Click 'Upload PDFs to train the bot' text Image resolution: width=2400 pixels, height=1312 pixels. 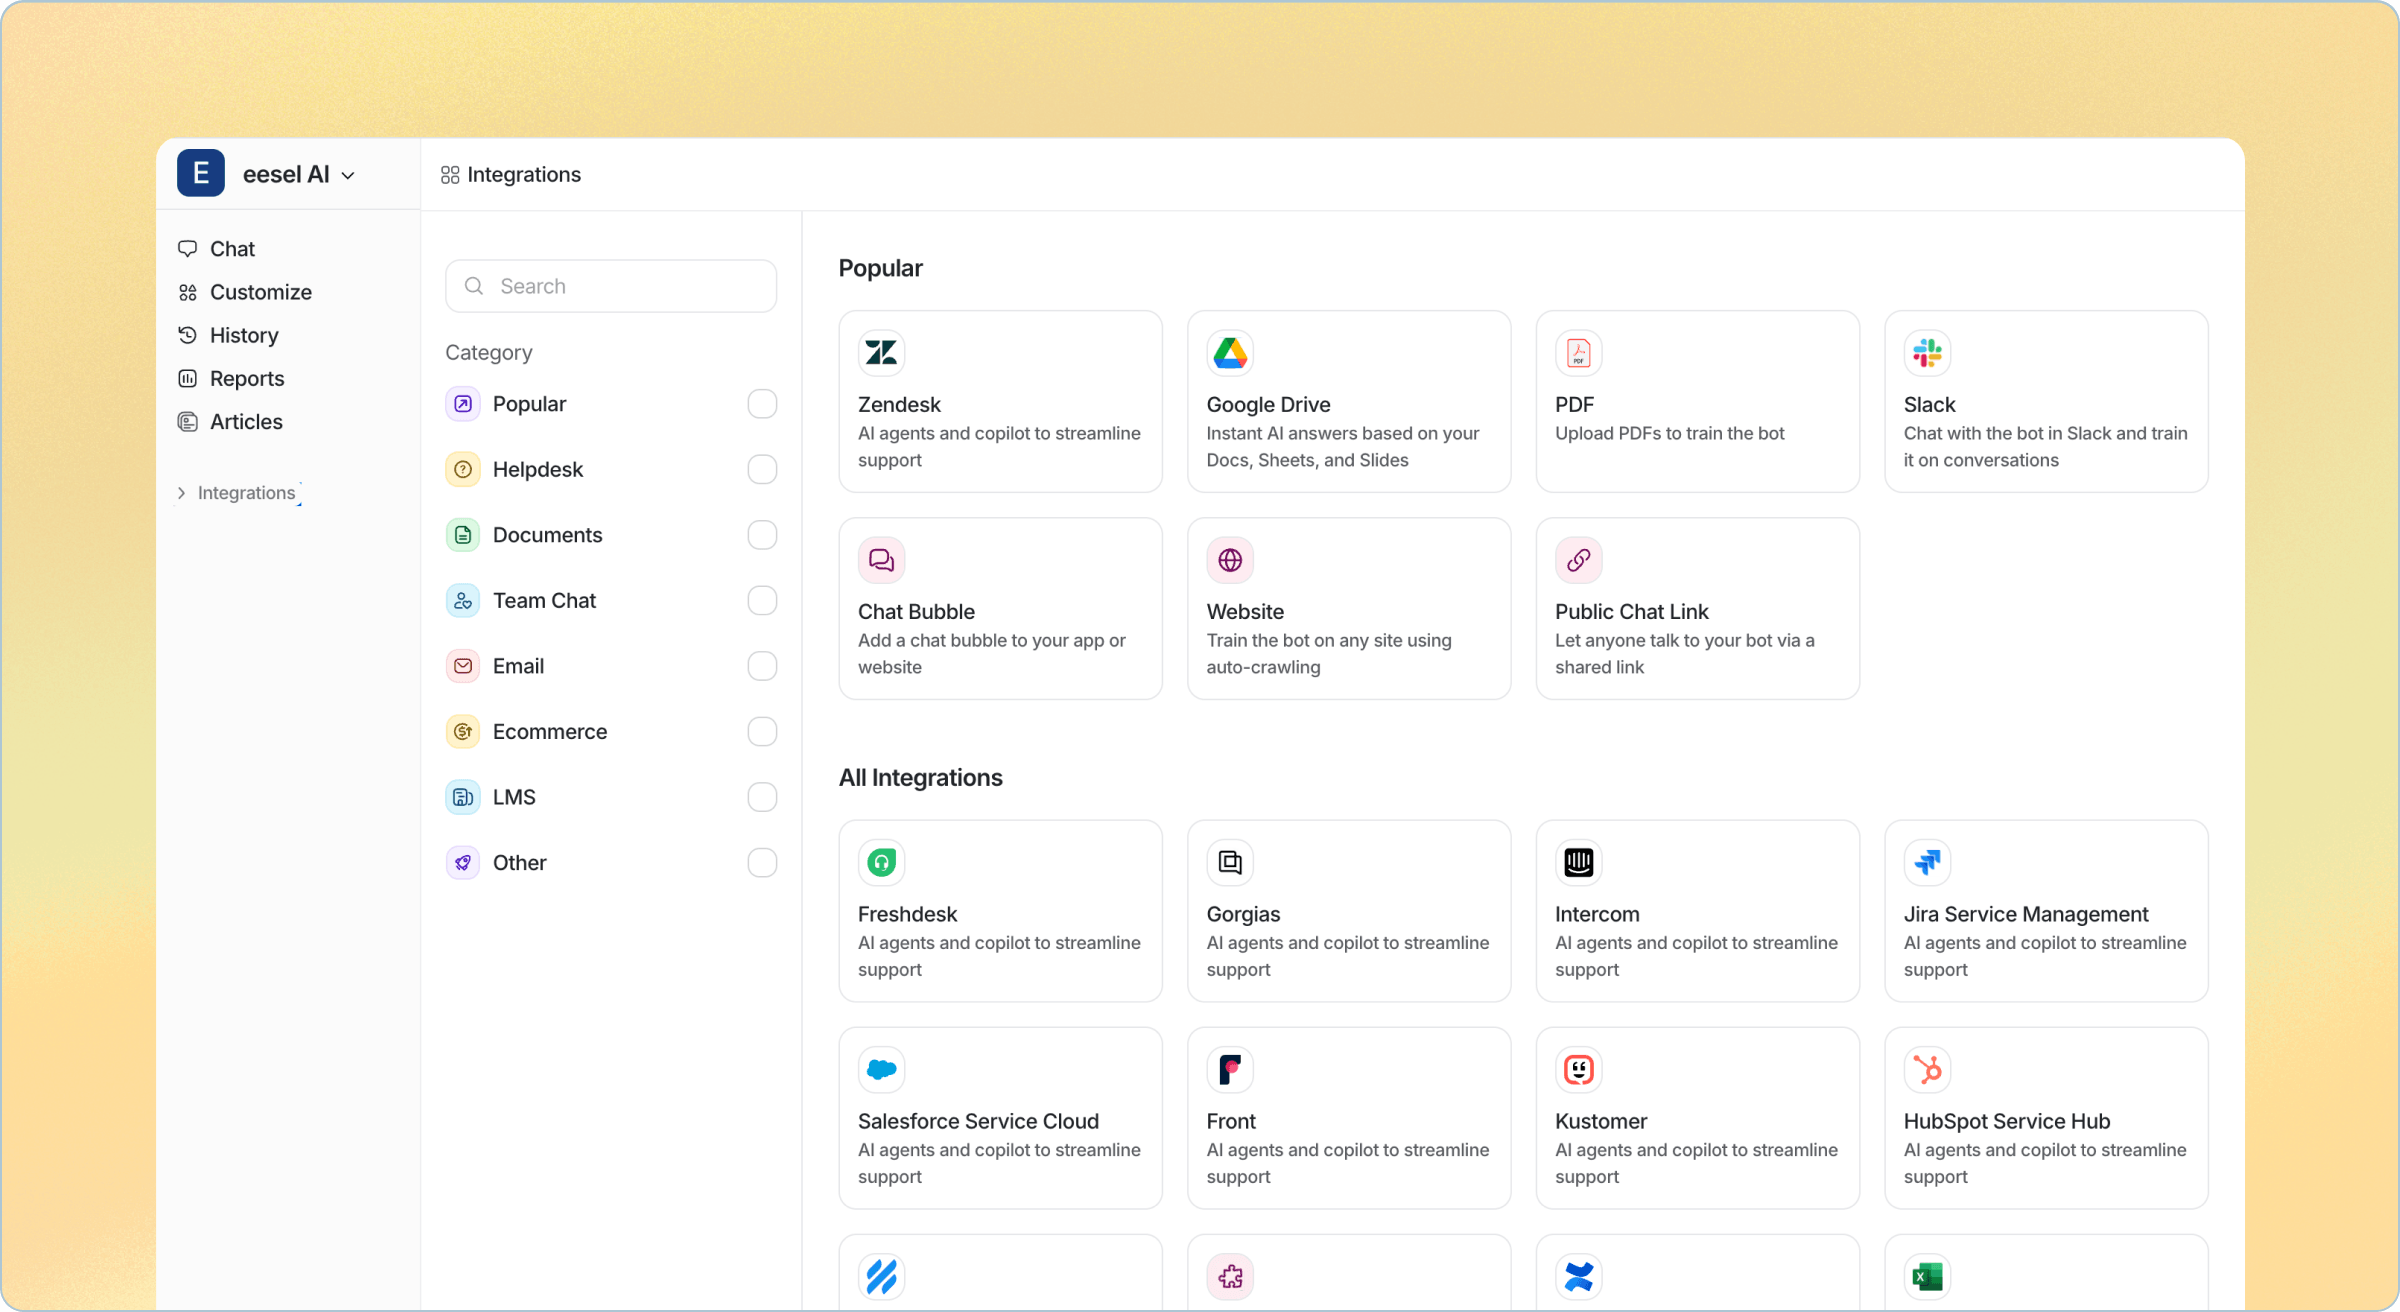coord(1669,433)
